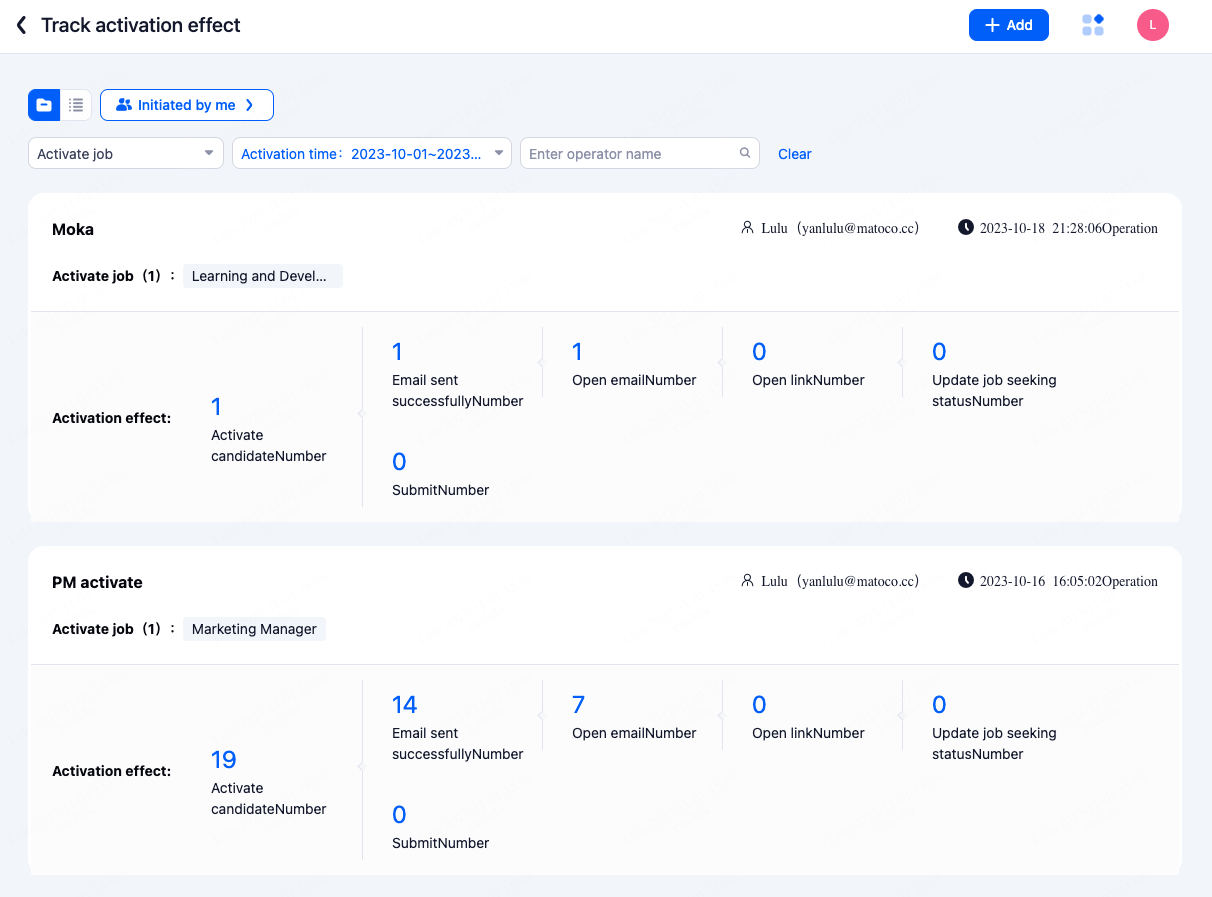Click the Add button

(1008, 26)
